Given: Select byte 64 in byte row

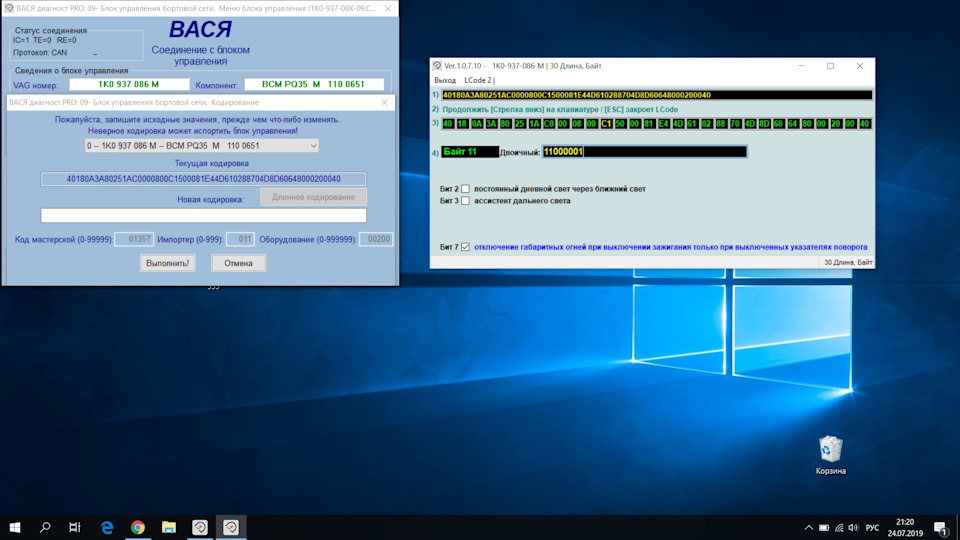Looking at the screenshot, I should pyautogui.click(x=793, y=124).
